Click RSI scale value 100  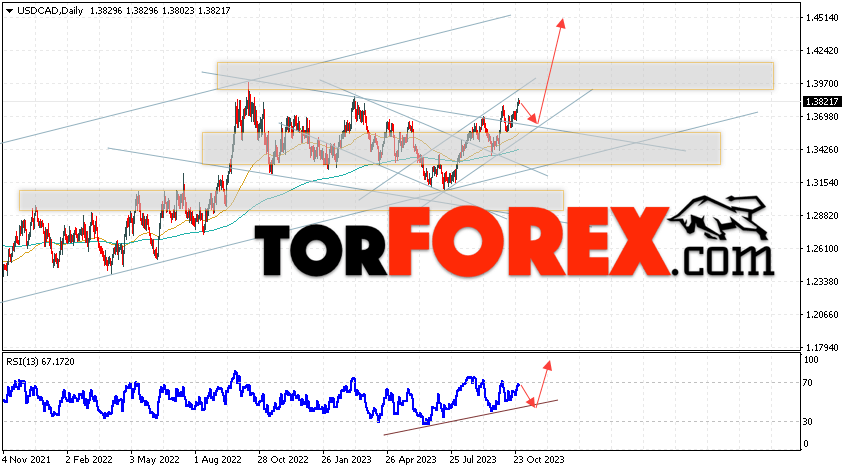click(x=810, y=360)
